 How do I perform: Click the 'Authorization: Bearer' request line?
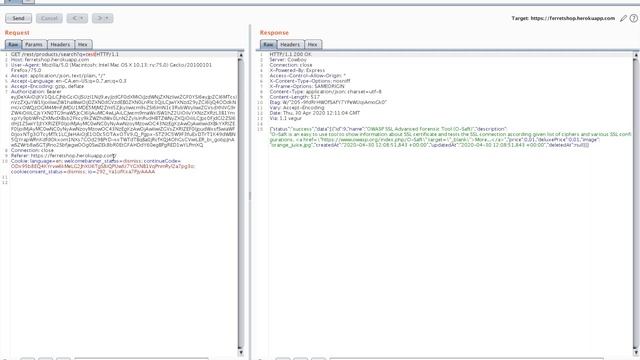36,91
